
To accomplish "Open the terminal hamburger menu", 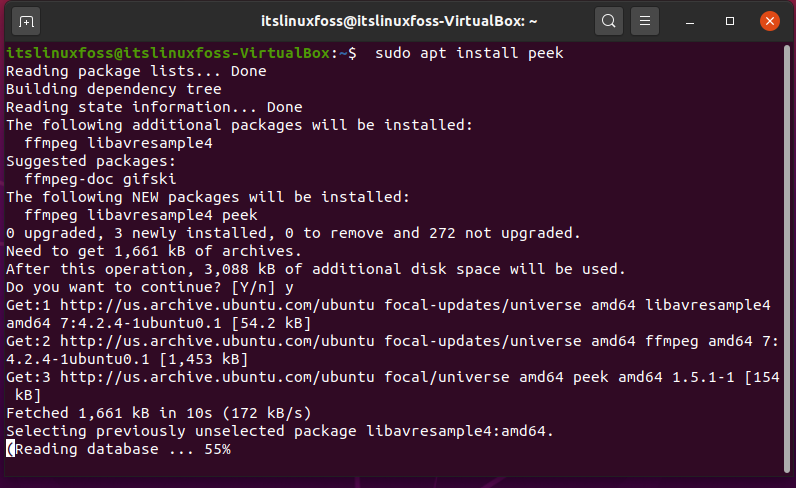I will point(645,21).
